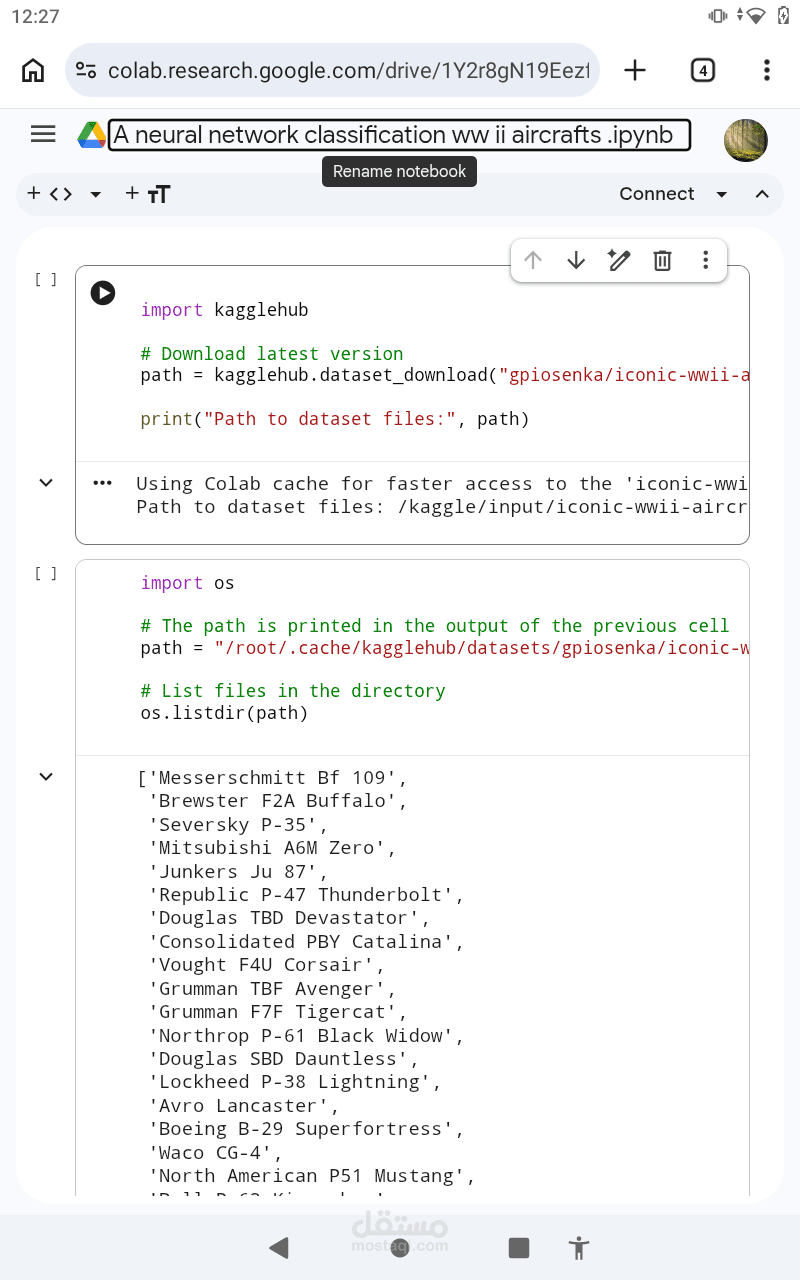Delete the selected cell
Image resolution: width=800 pixels, height=1280 pixels.
coord(662,261)
